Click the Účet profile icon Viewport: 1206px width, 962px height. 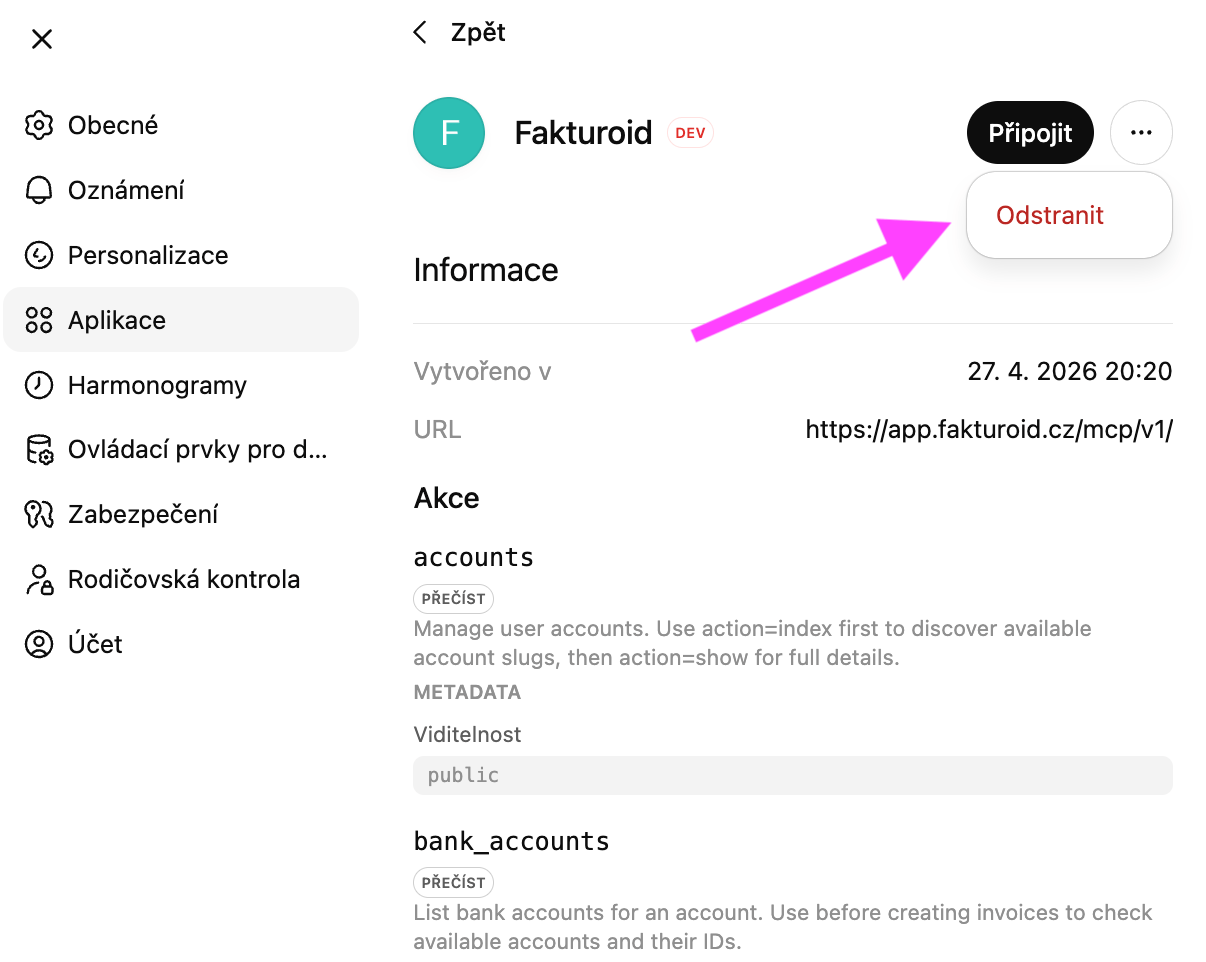pos(38,644)
